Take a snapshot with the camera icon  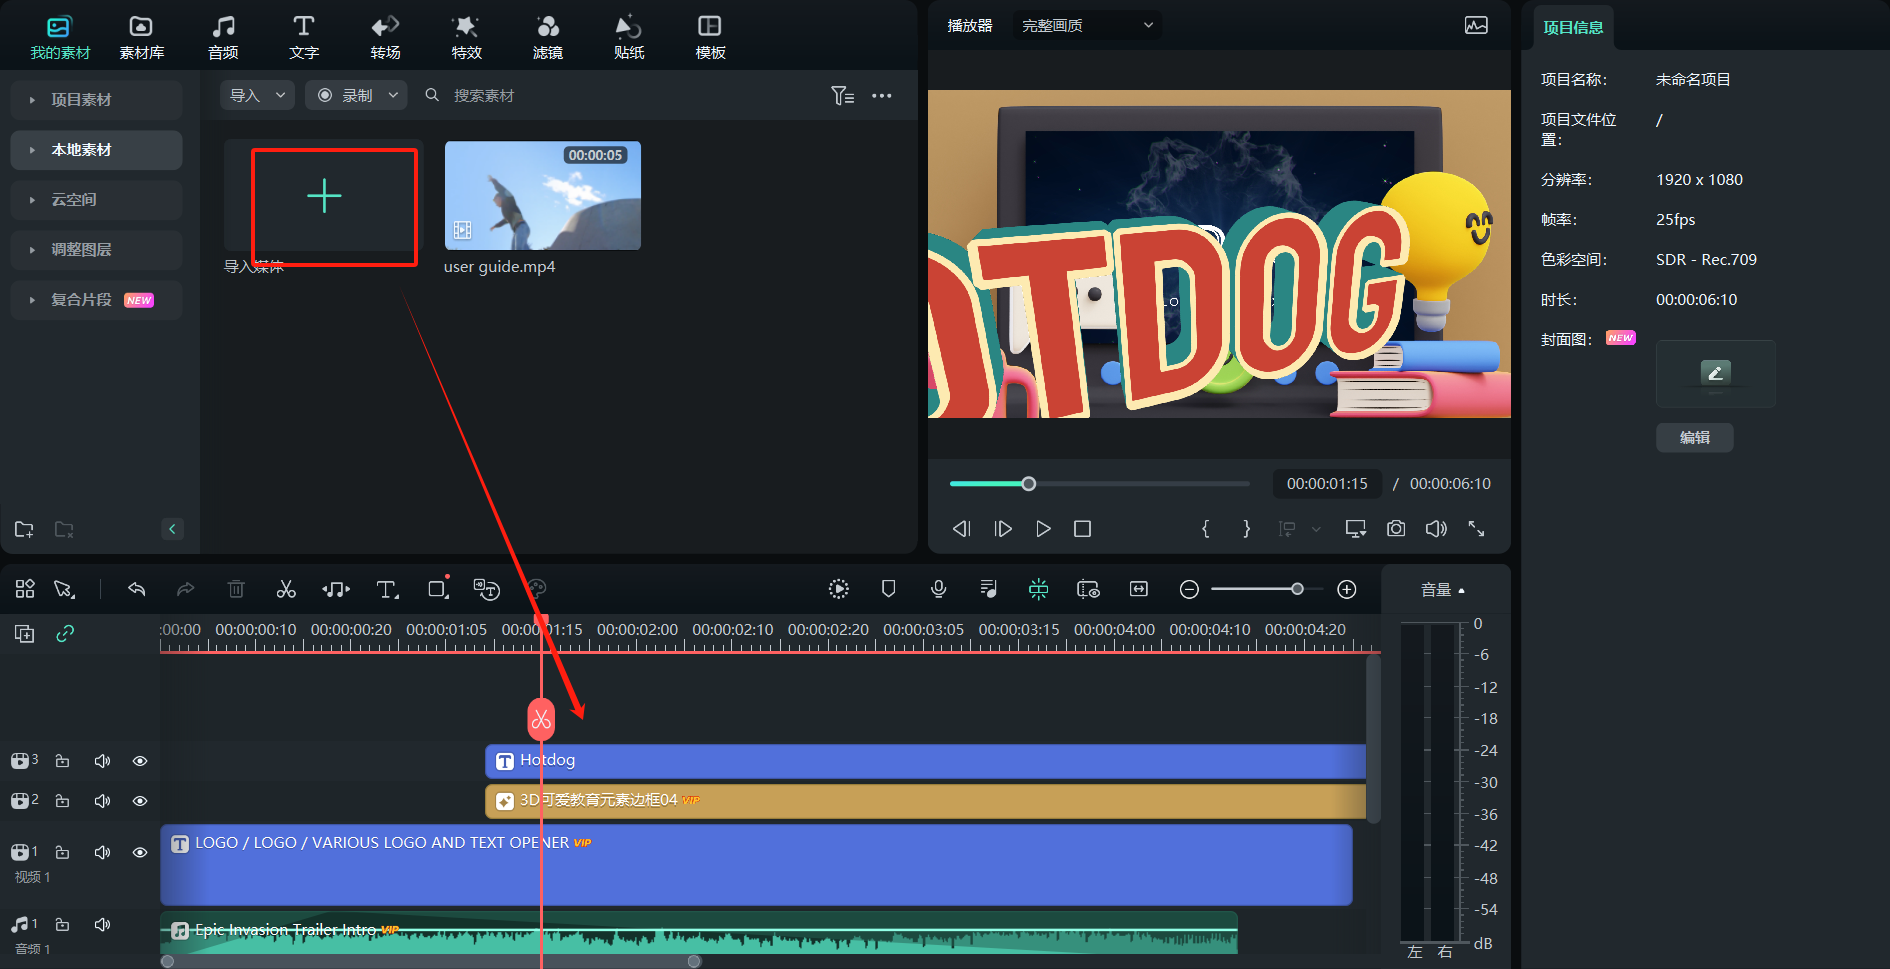(x=1396, y=528)
